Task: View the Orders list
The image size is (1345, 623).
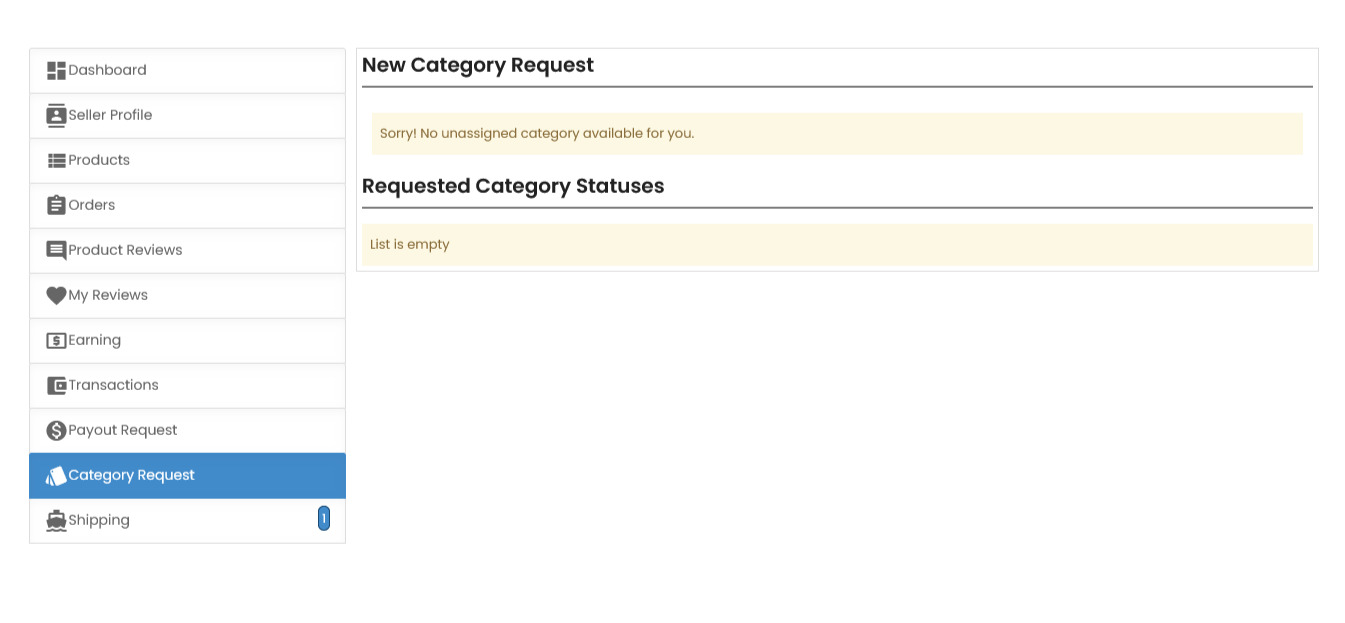Action: (92, 206)
